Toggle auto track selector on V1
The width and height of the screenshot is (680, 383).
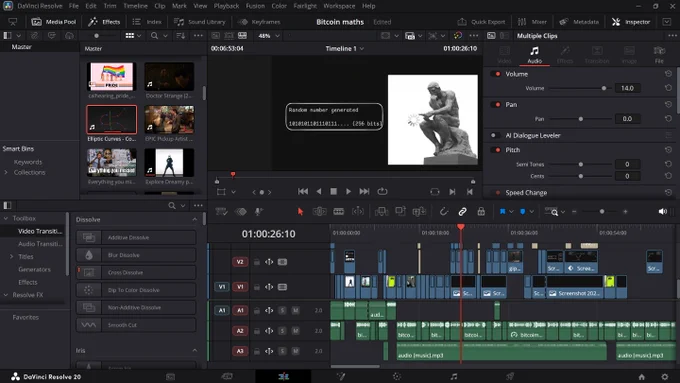click(269, 287)
